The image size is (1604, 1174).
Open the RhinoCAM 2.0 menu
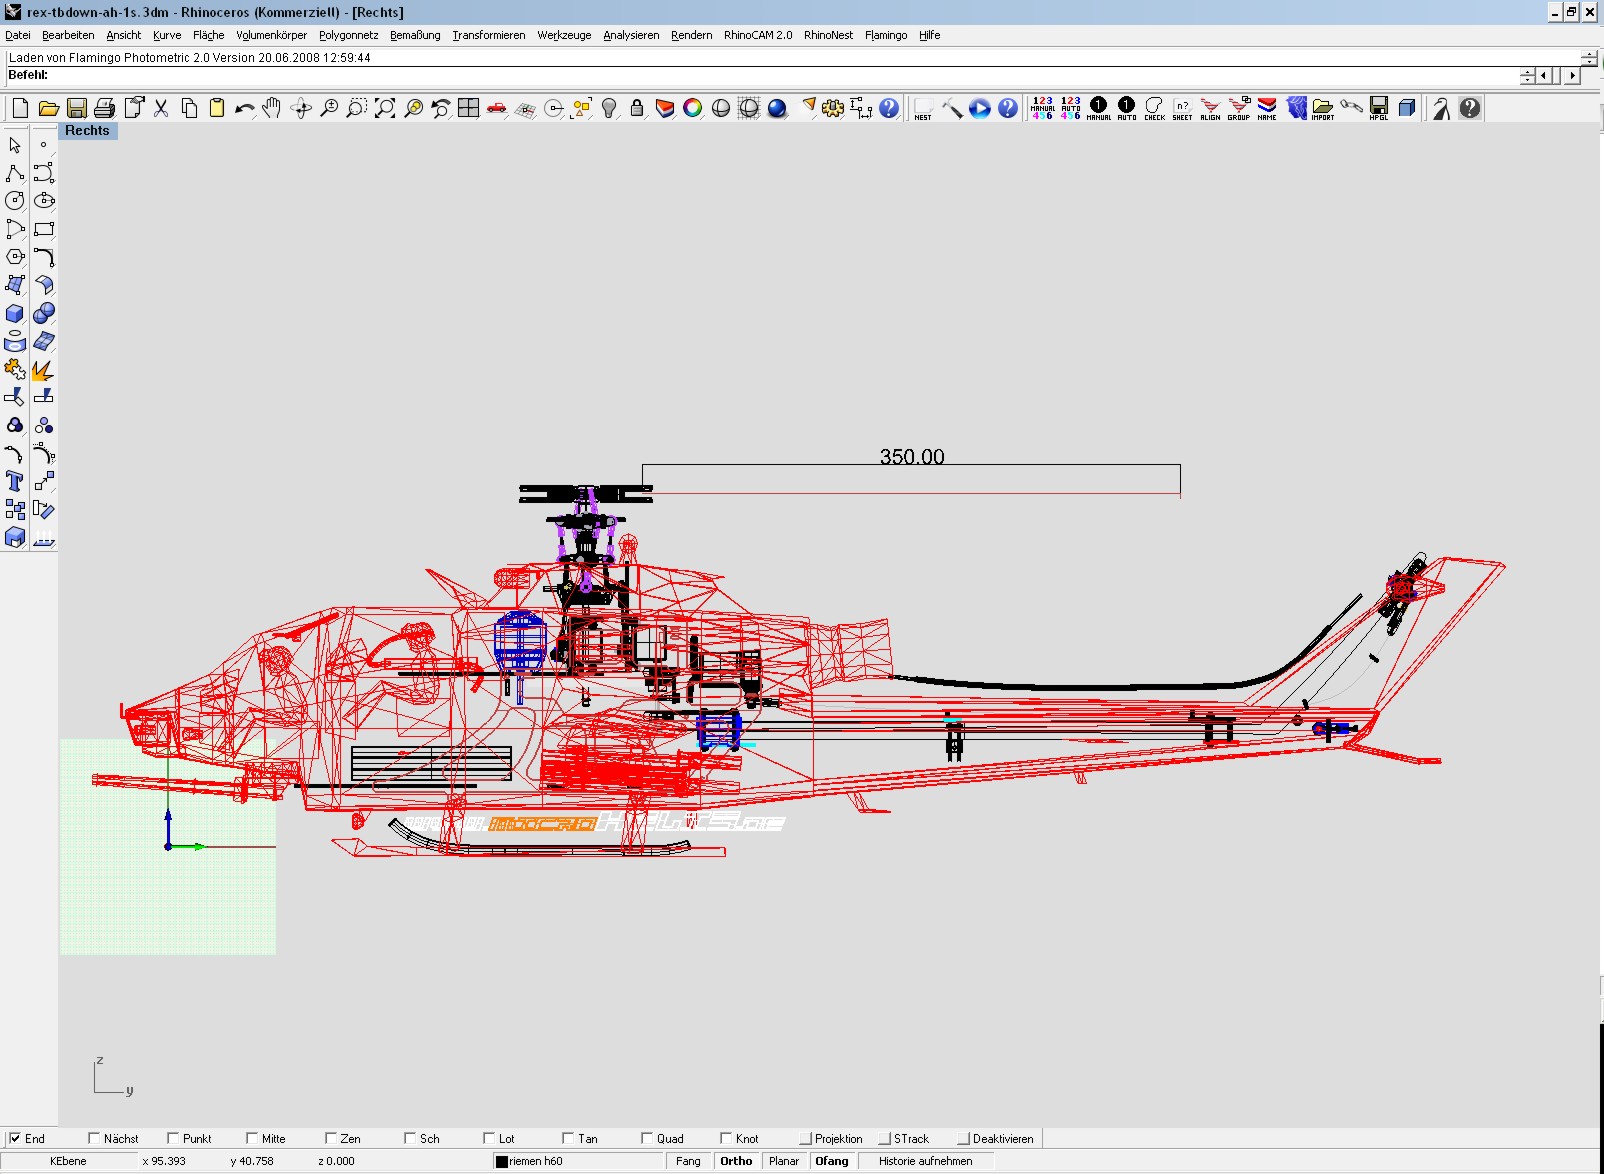tap(758, 35)
